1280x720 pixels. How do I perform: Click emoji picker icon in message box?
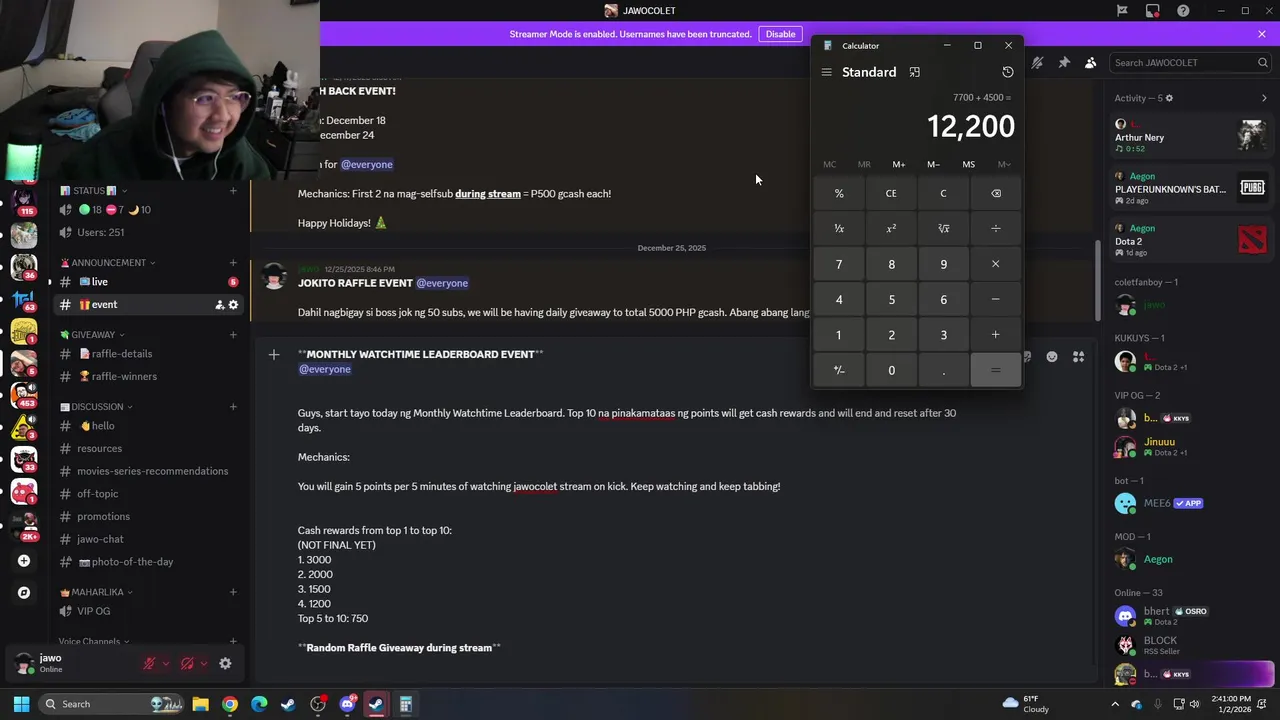point(1052,356)
